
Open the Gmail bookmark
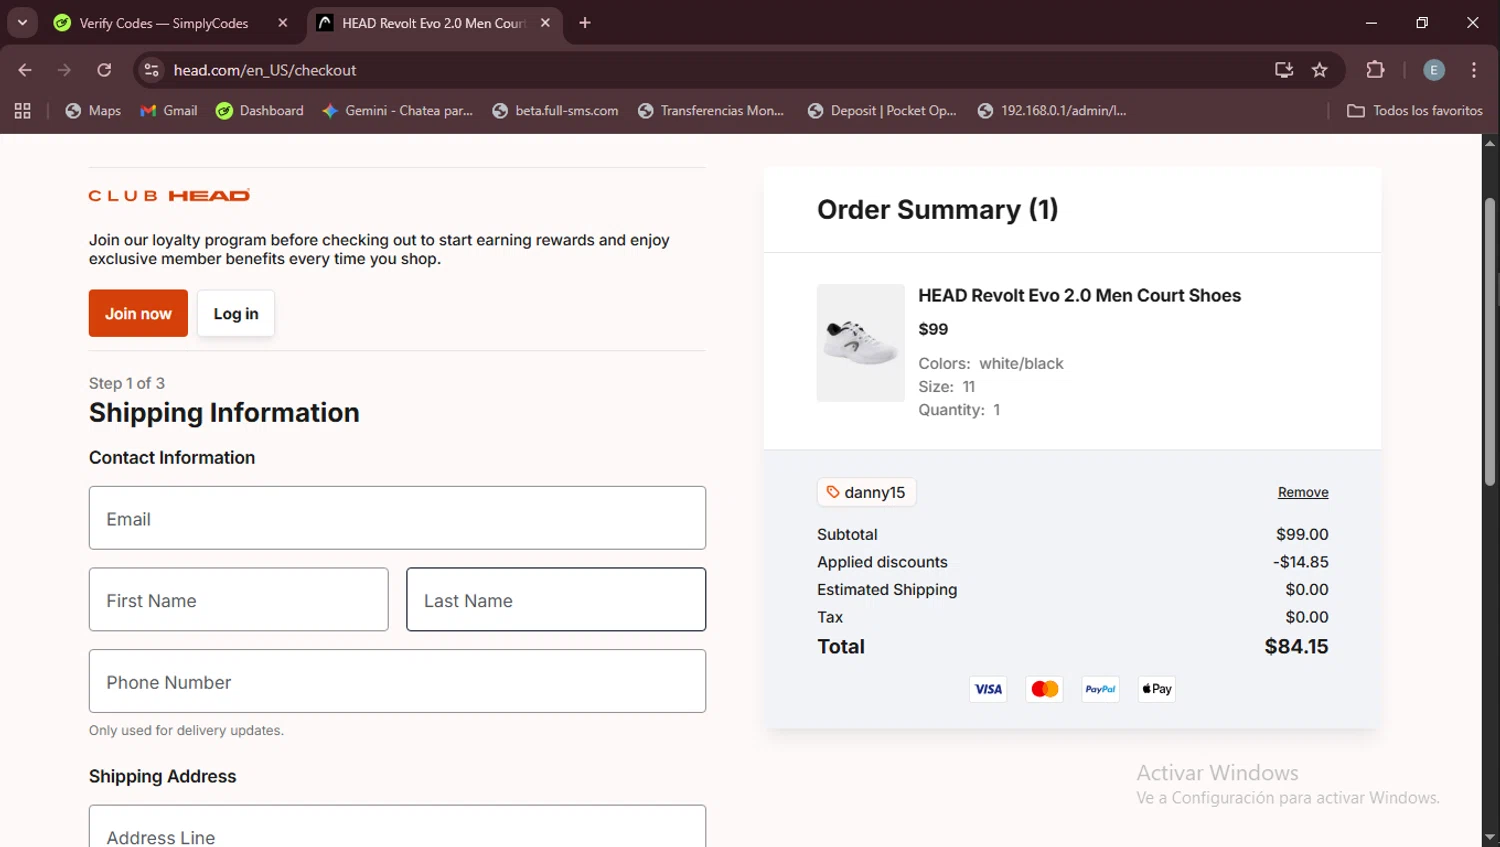pyautogui.click(x=168, y=111)
